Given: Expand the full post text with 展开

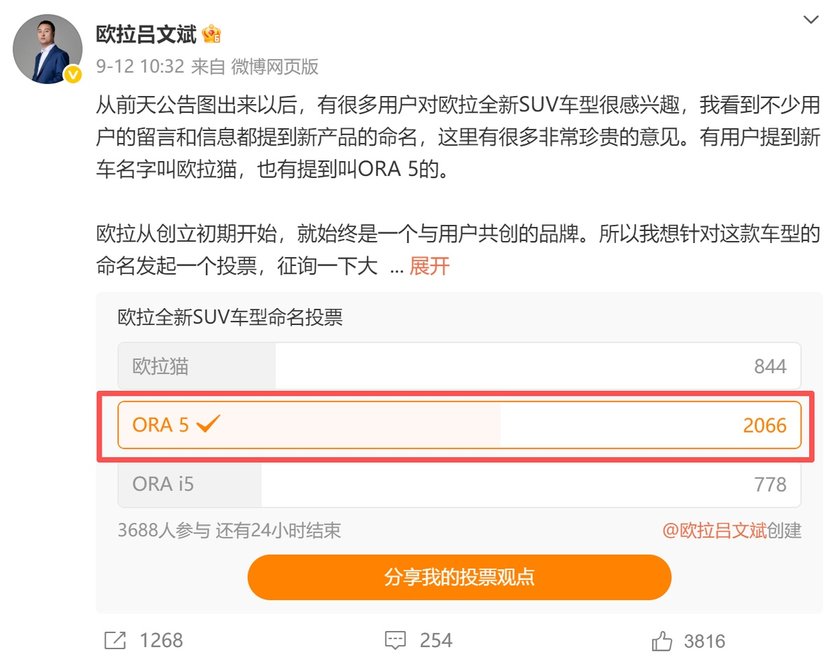Looking at the screenshot, I should point(430,266).
